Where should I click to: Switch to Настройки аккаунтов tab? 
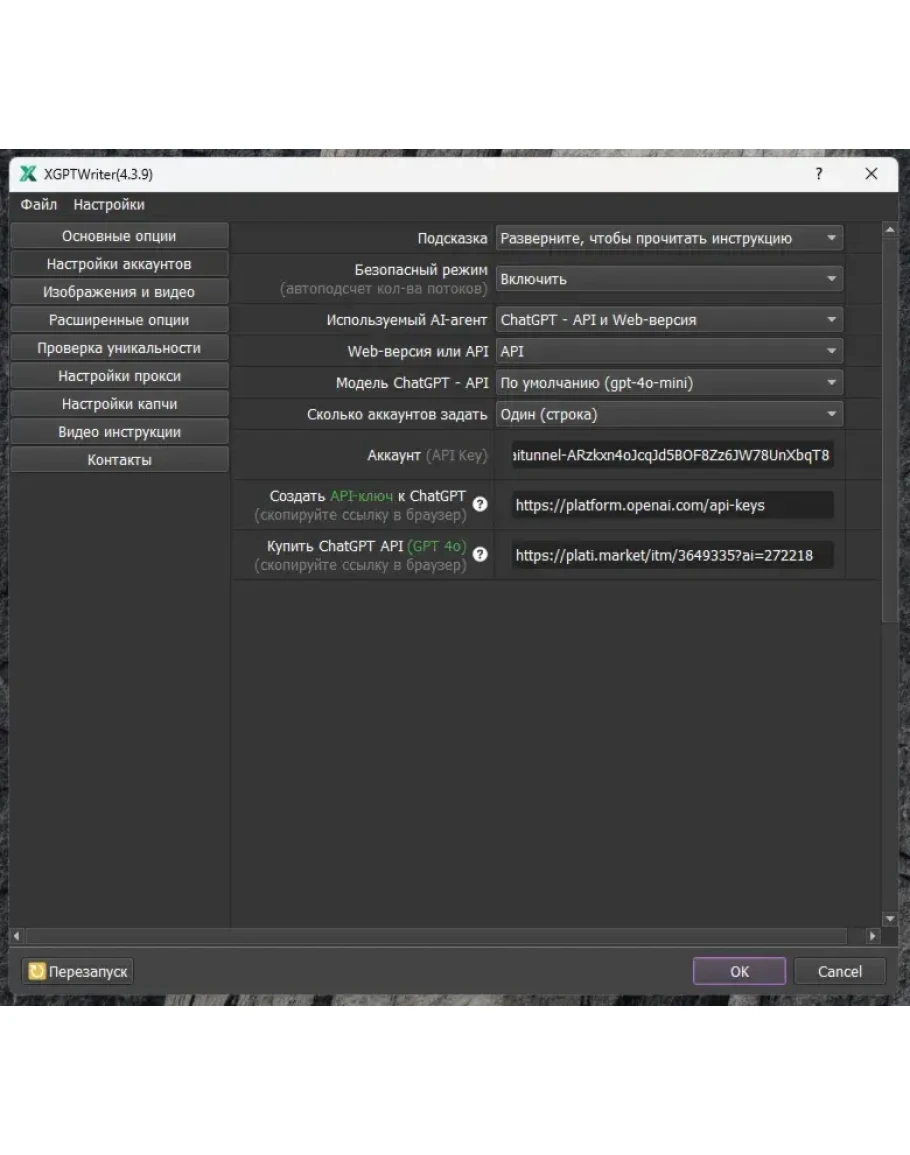click(x=119, y=264)
